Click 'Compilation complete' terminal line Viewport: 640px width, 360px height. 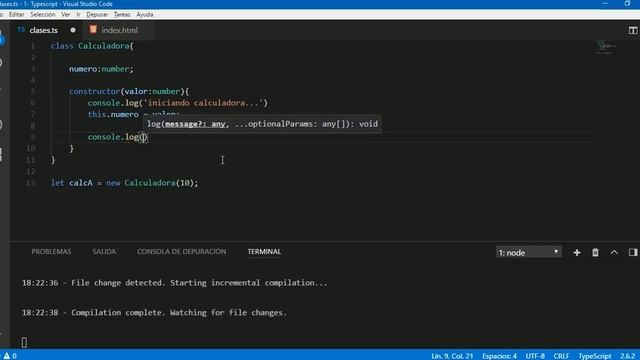click(x=154, y=313)
